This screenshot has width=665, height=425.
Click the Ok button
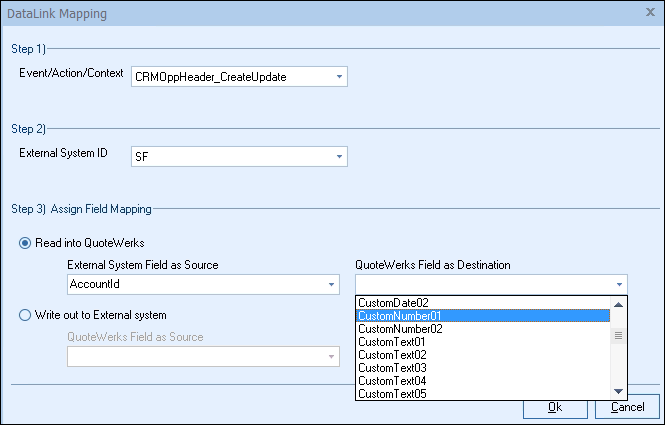[554, 408]
